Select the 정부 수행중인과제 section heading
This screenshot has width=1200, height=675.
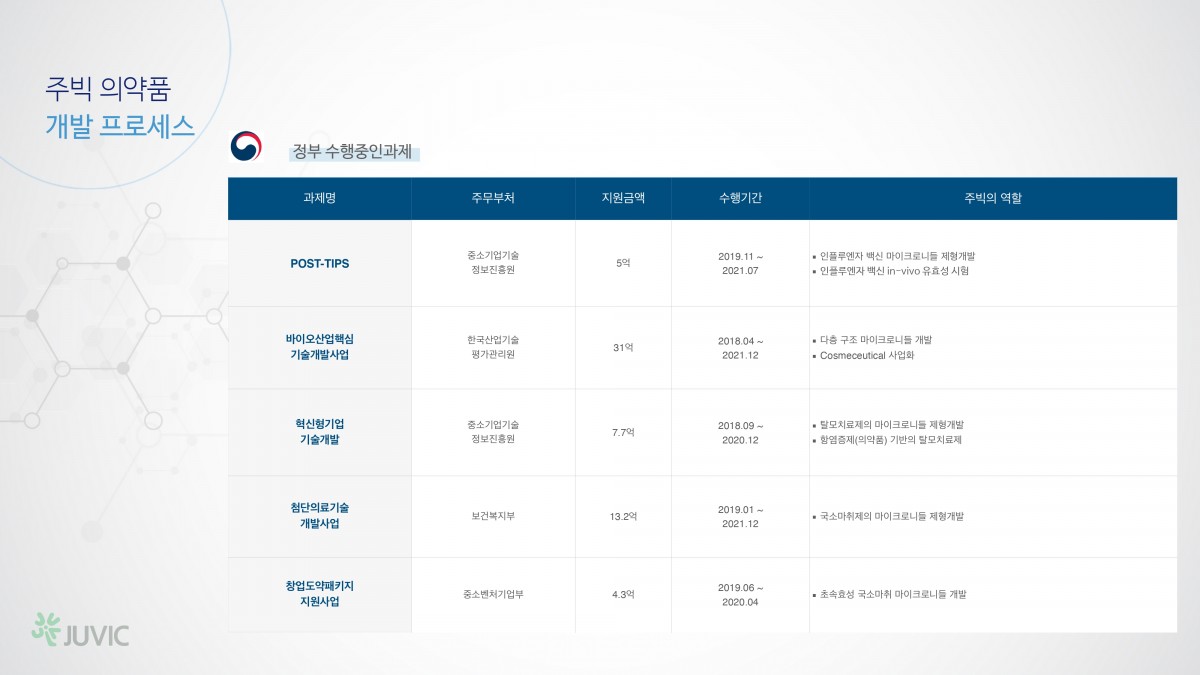tap(351, 152)
